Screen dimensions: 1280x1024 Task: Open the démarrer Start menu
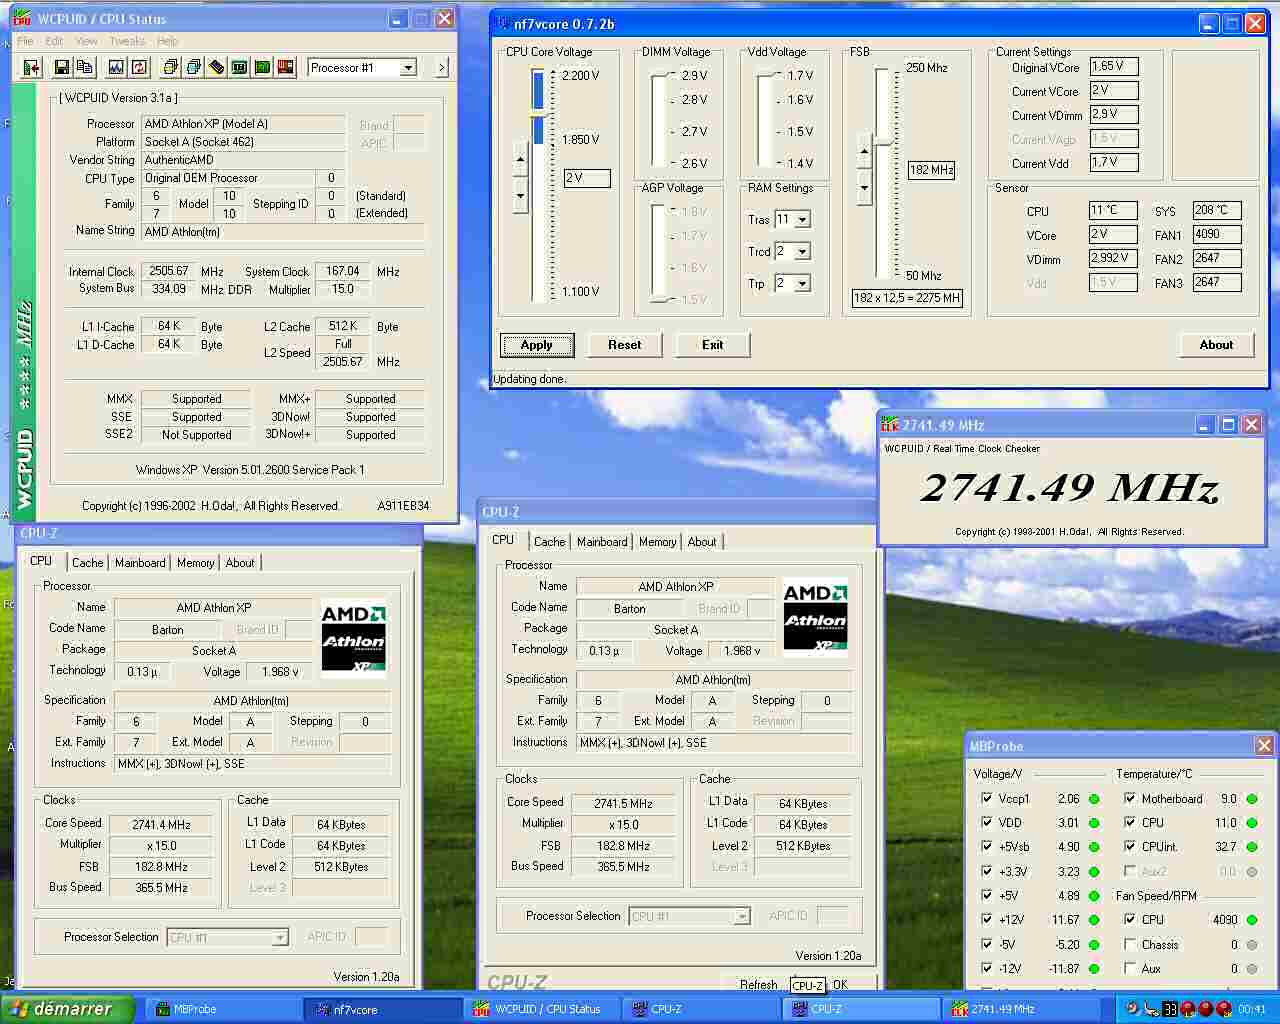[67, 1009]
